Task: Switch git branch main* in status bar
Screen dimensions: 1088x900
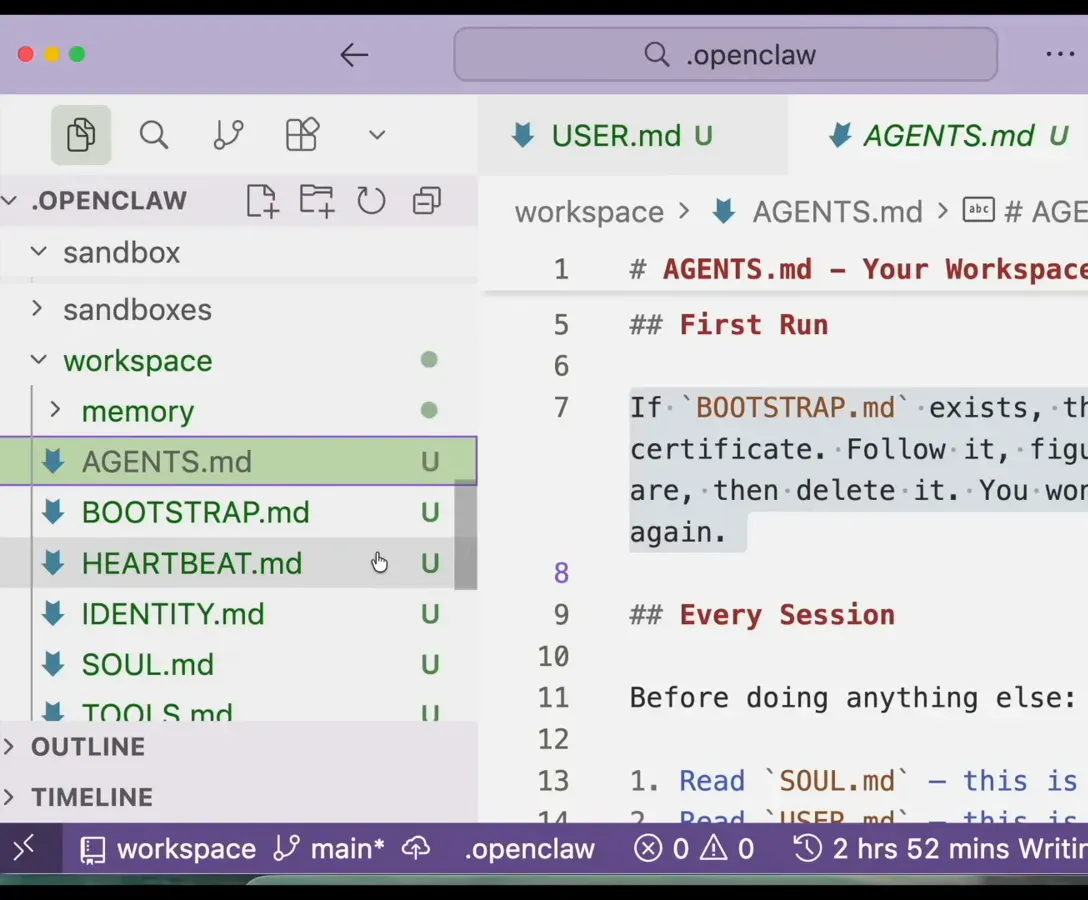Action: pos(329,849)
